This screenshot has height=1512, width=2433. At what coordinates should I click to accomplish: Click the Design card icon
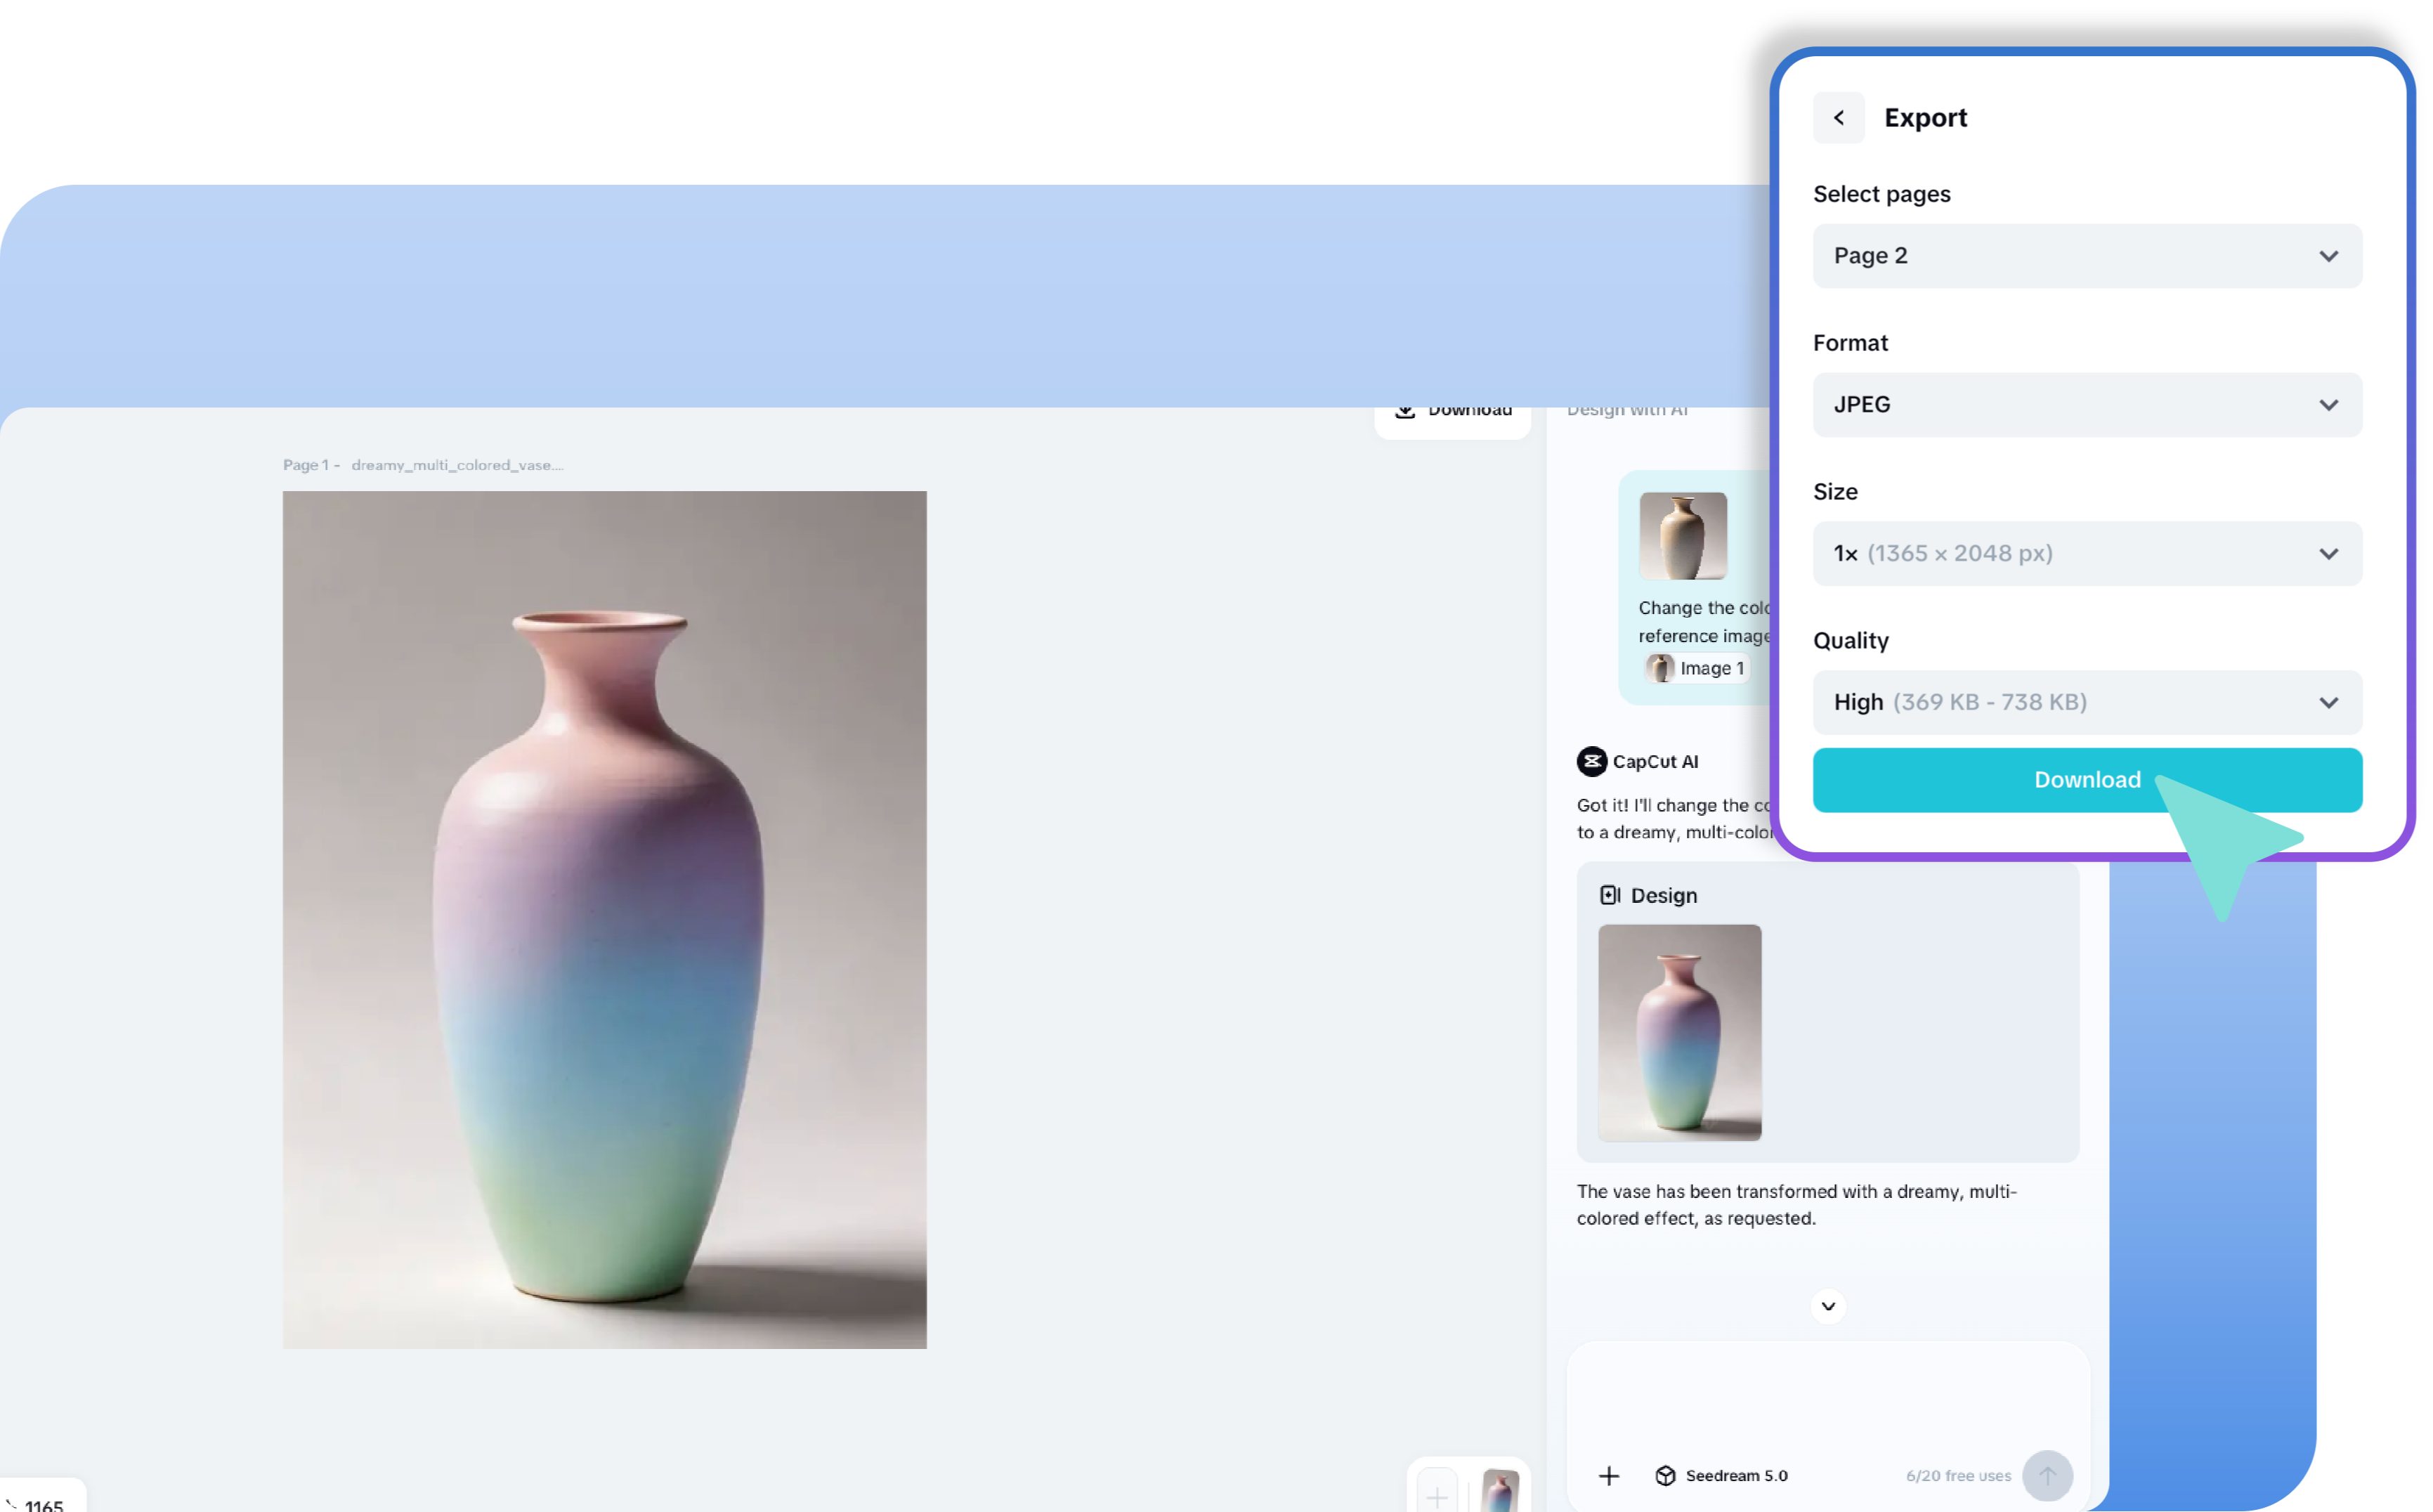tap(1609, 895)
